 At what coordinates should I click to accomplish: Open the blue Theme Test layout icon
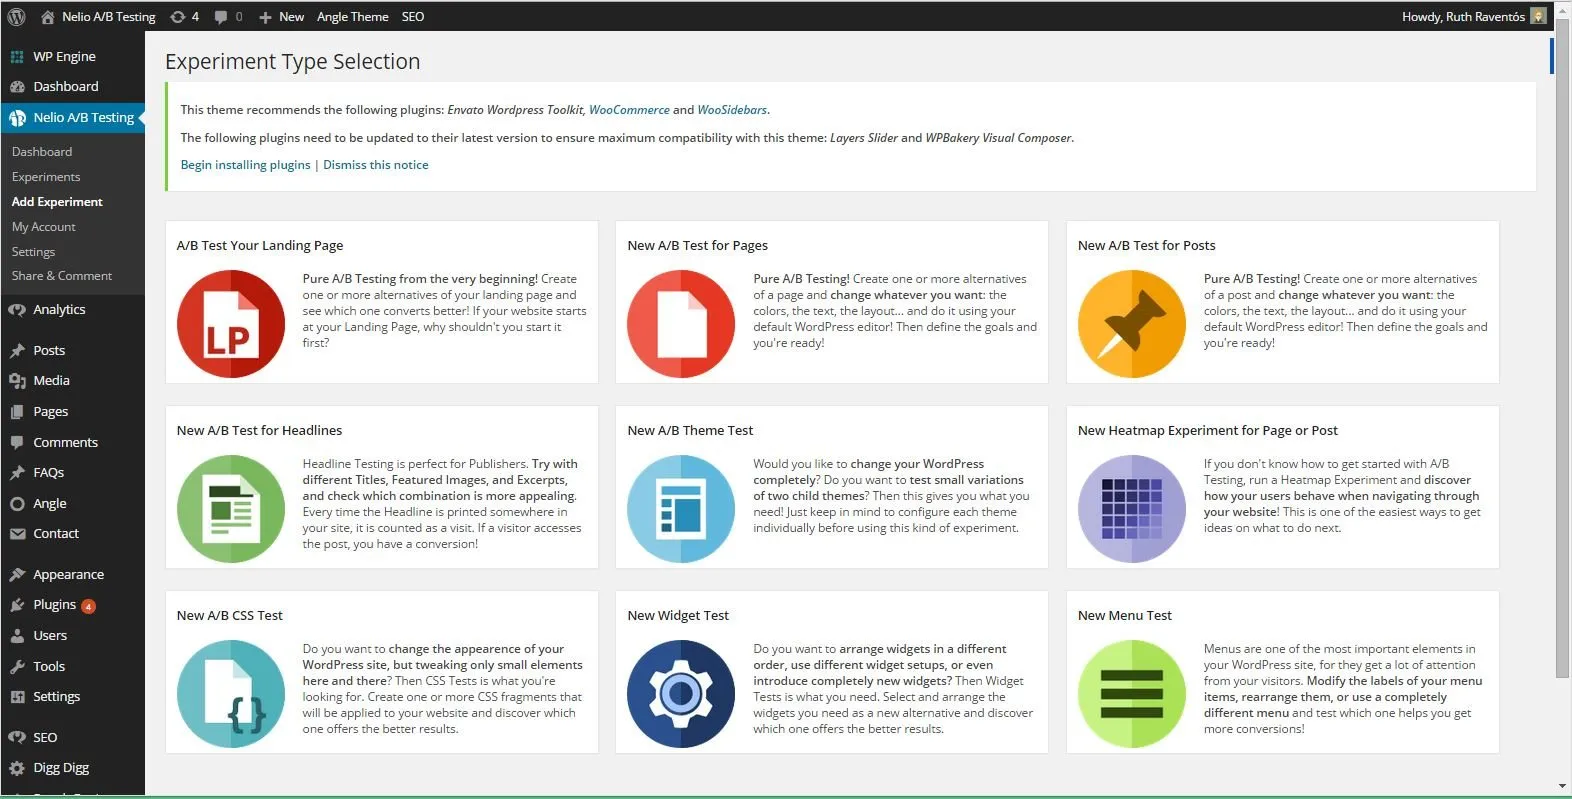(680, 509)
